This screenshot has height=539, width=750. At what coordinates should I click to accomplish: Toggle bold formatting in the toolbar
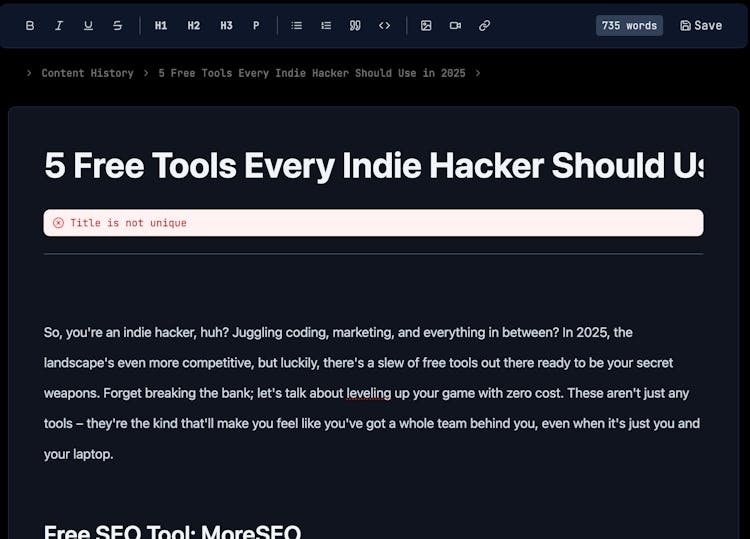pos(30,26)
